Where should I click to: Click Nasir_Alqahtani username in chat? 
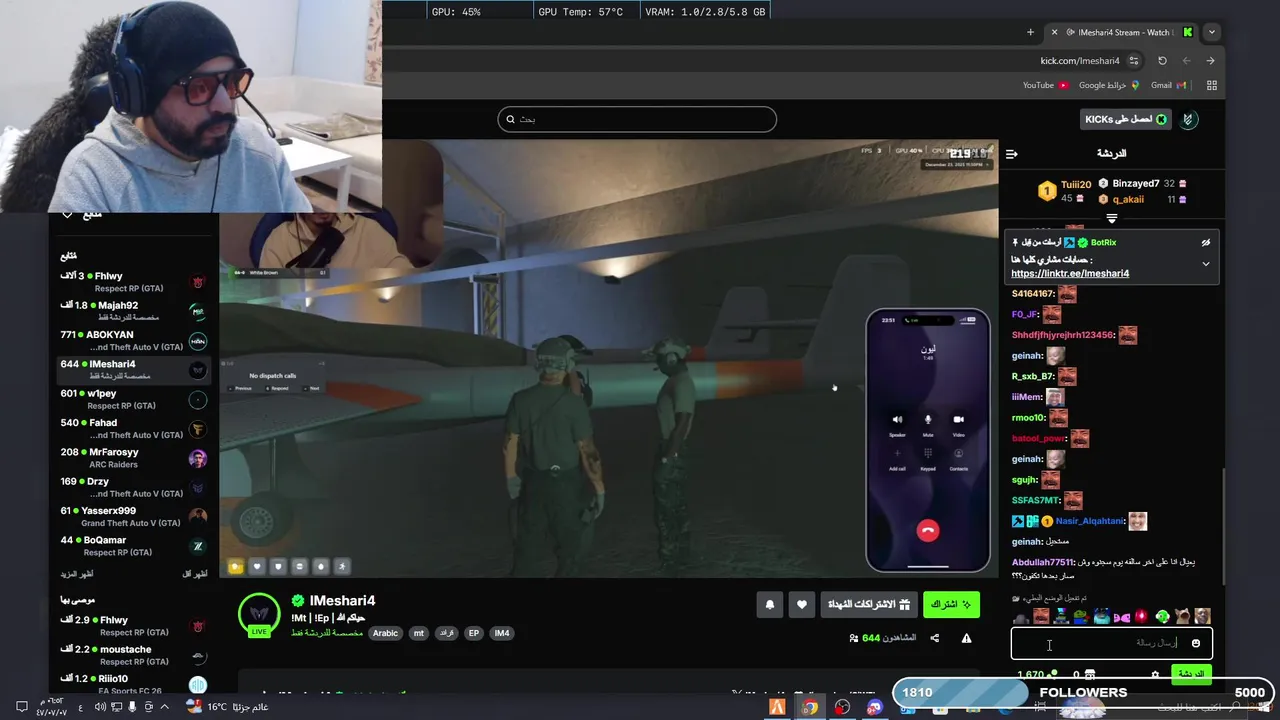[1089, 521]
